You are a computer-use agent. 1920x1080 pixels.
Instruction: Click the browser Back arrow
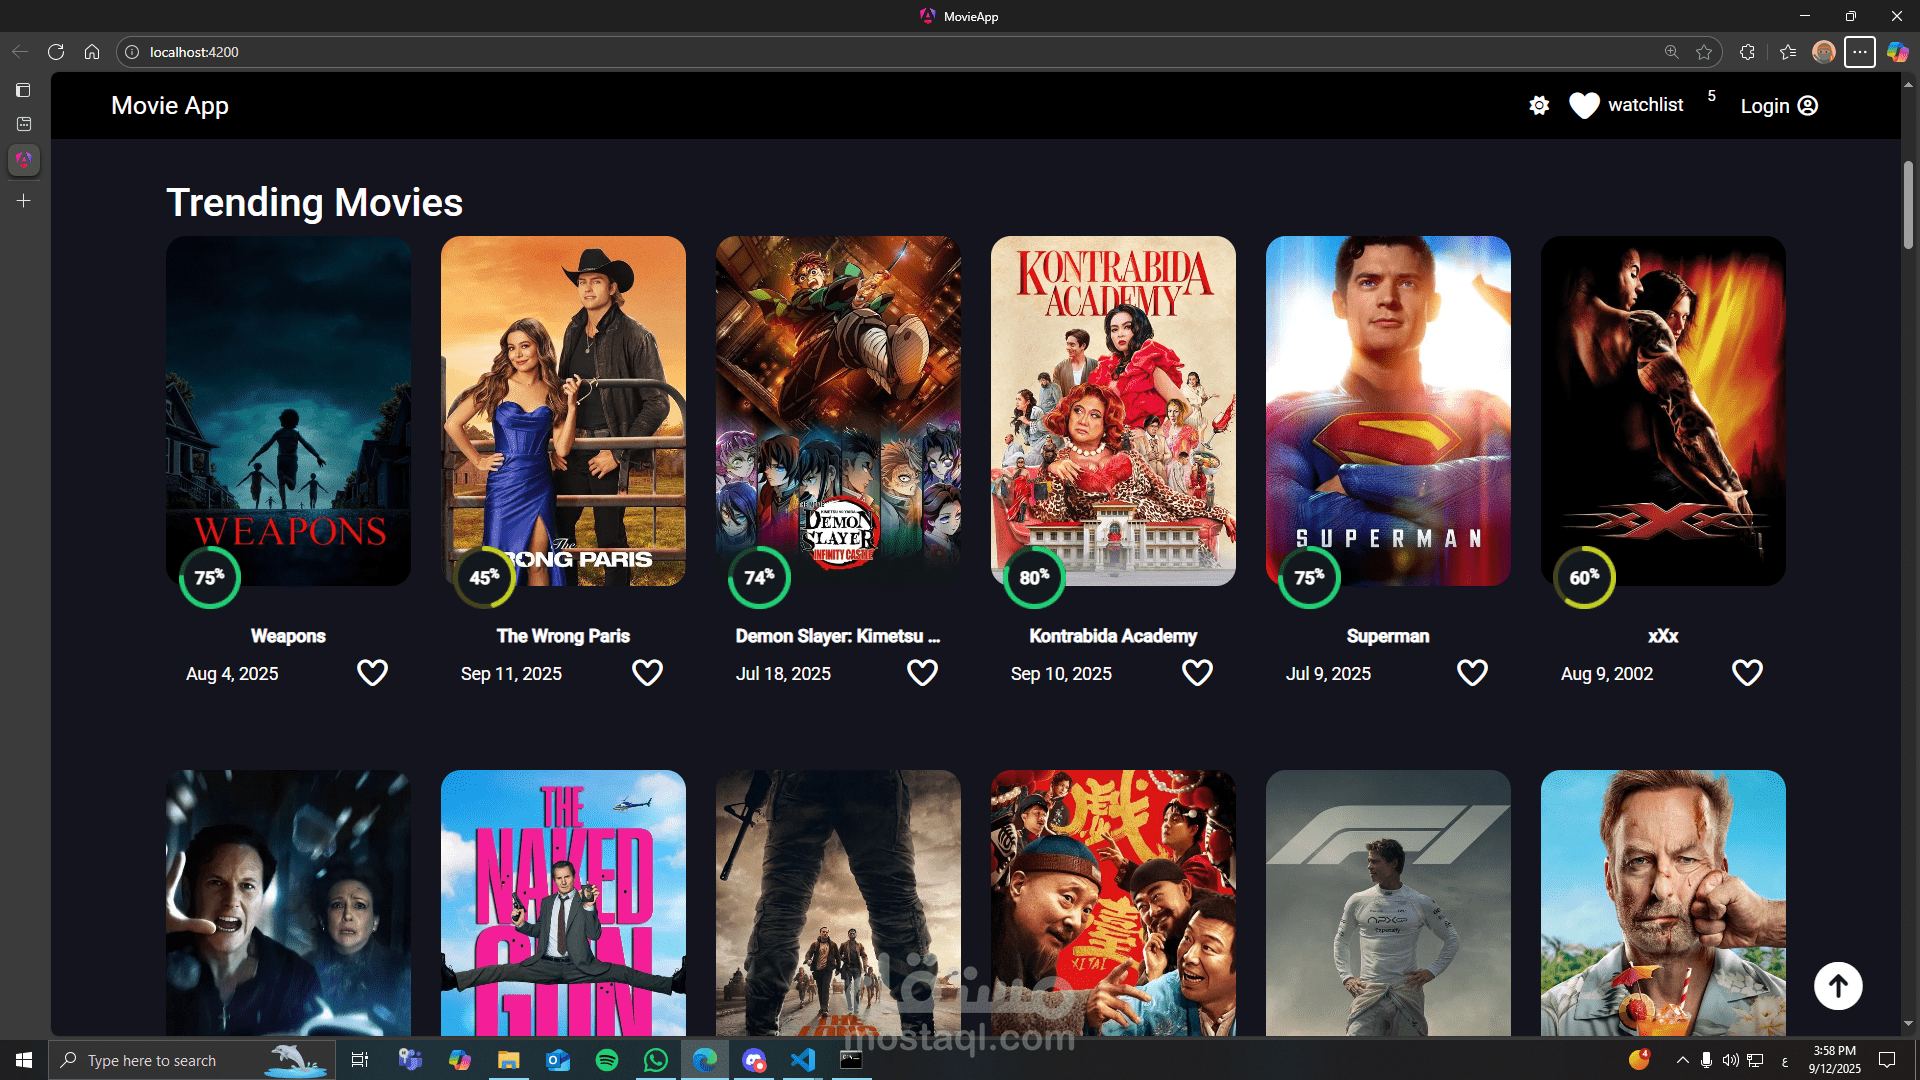20,52
